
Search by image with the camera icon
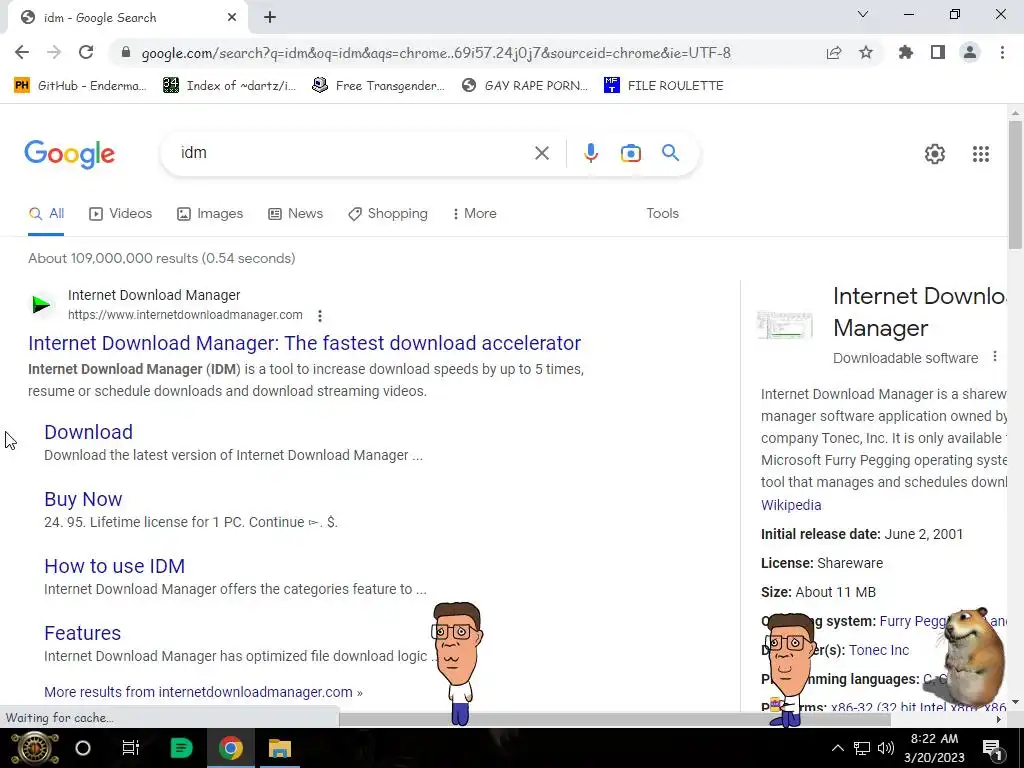(x=631, y=153)
